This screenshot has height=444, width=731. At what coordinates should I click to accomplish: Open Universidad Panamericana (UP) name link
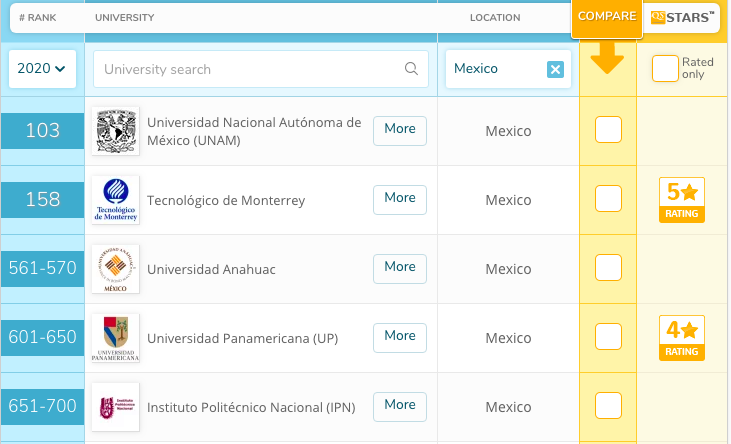[242, 339]
